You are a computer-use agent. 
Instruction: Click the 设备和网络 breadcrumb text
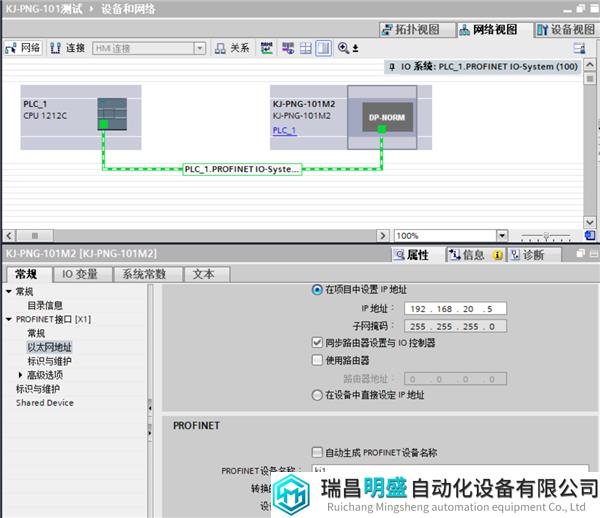click(128, 9)
